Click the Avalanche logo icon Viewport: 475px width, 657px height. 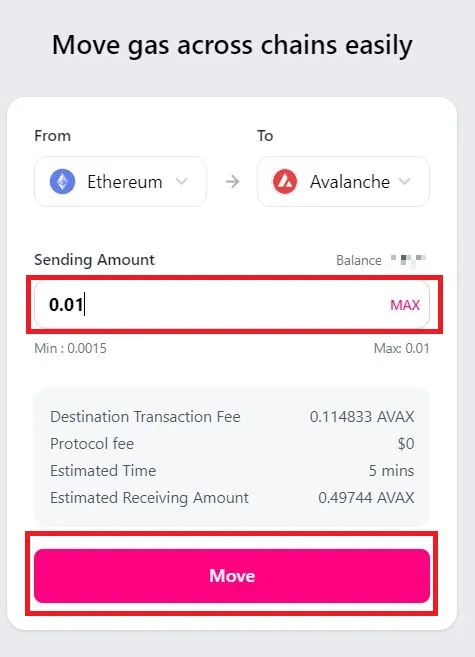[285, 182]
